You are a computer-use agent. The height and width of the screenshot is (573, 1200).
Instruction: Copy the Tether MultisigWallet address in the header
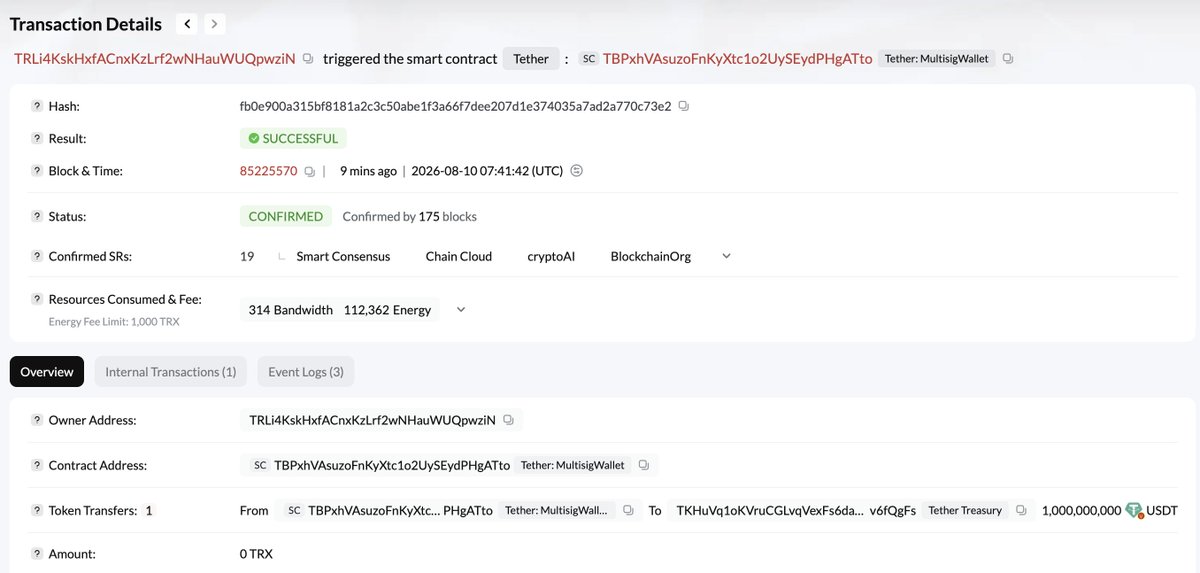pos(1007,59)
